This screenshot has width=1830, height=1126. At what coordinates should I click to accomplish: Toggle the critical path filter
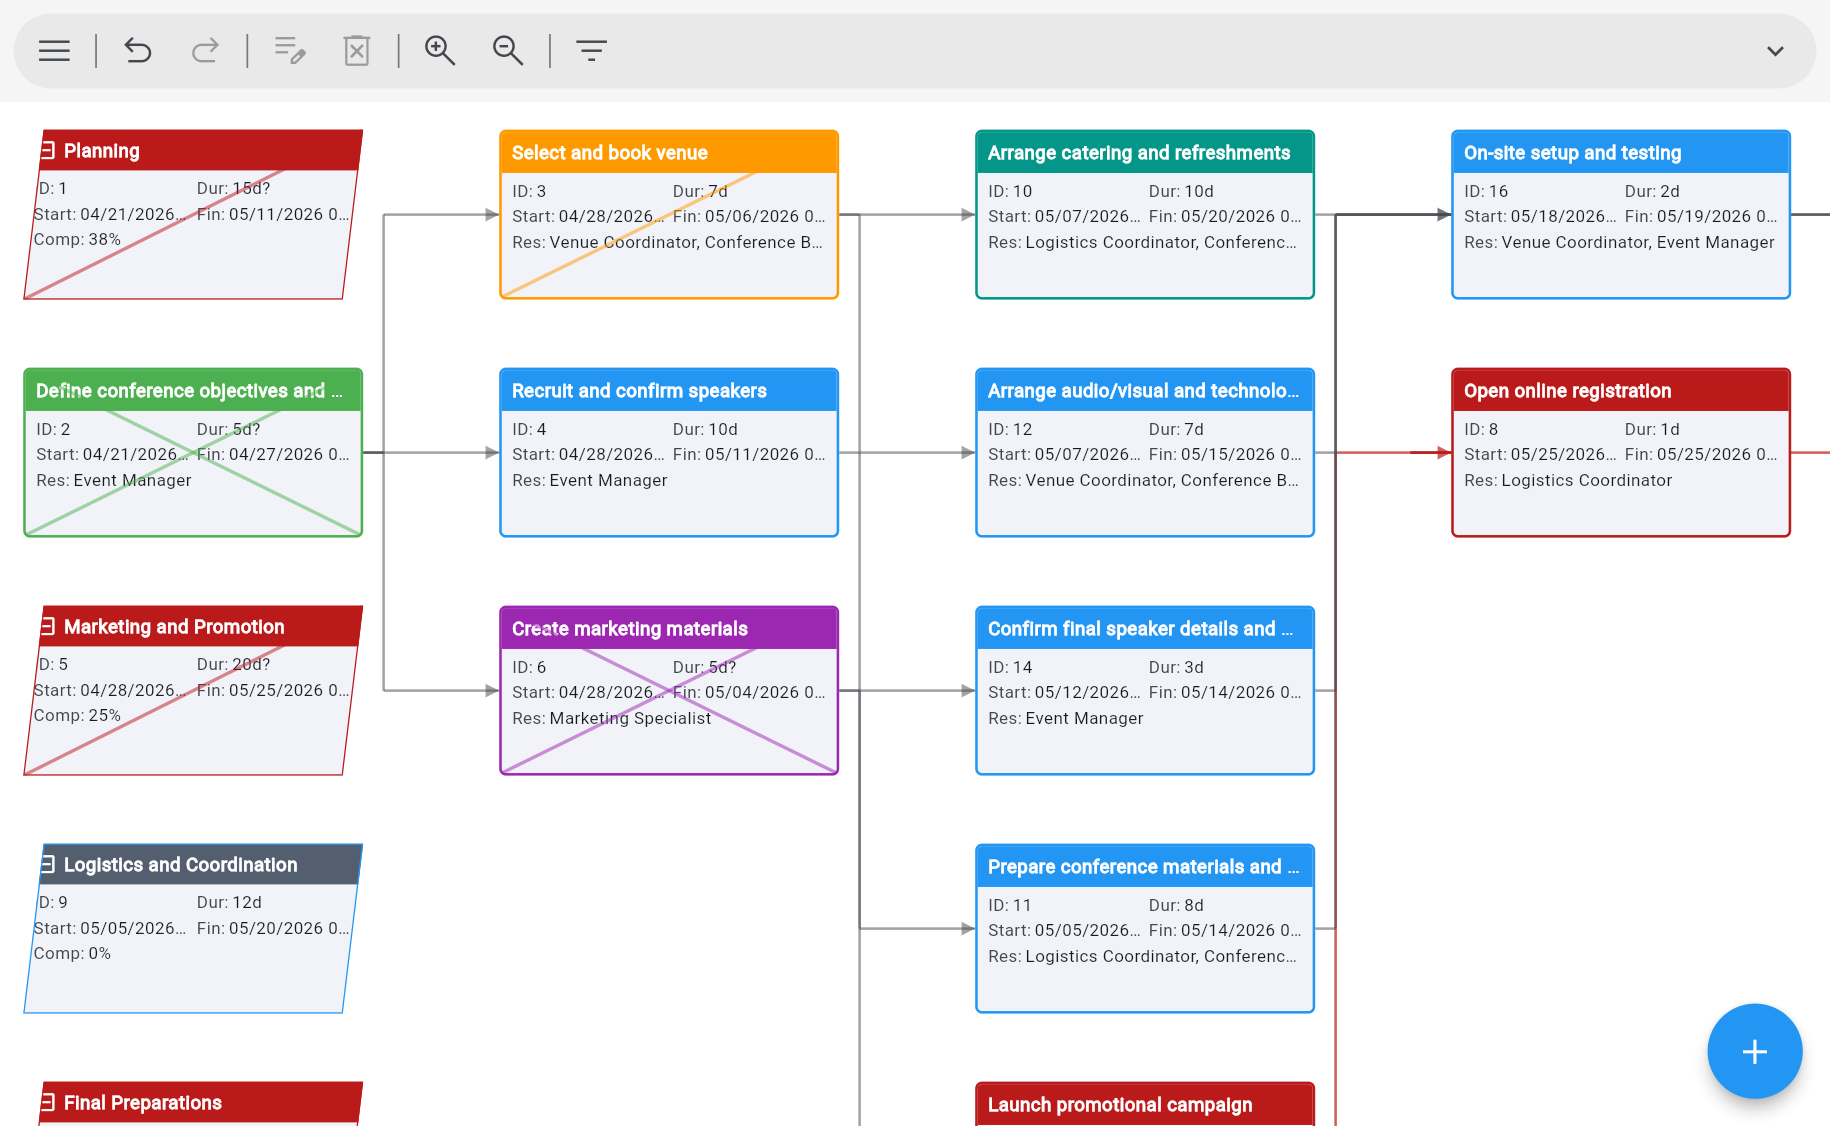[591, 50]
